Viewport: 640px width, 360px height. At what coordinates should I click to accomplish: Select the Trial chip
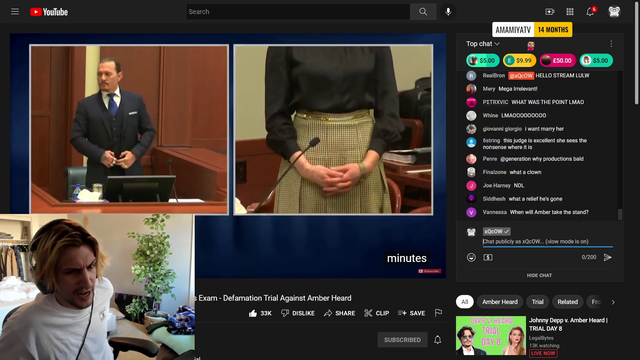pyautogui.click(x=538, y=302)
